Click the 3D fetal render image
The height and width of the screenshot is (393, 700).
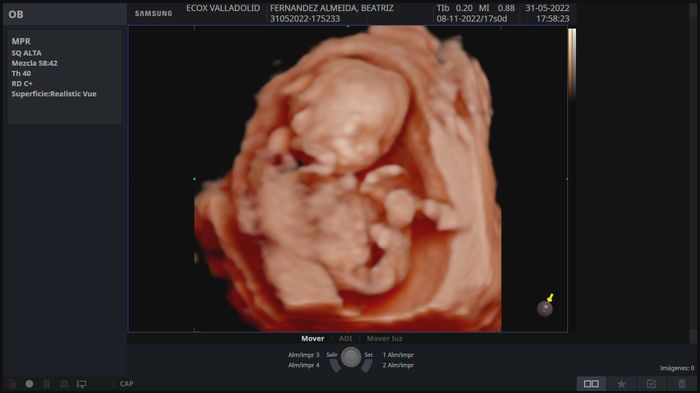pos(348,179)
